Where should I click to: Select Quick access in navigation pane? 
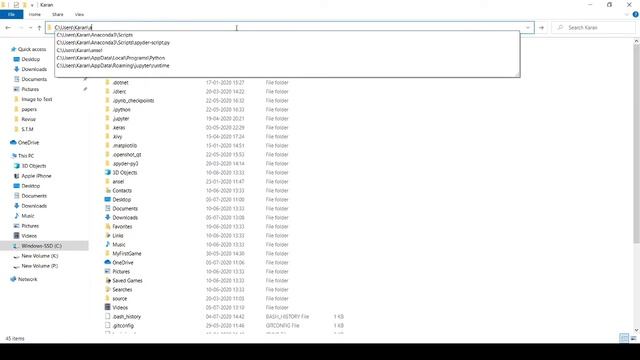32,49
